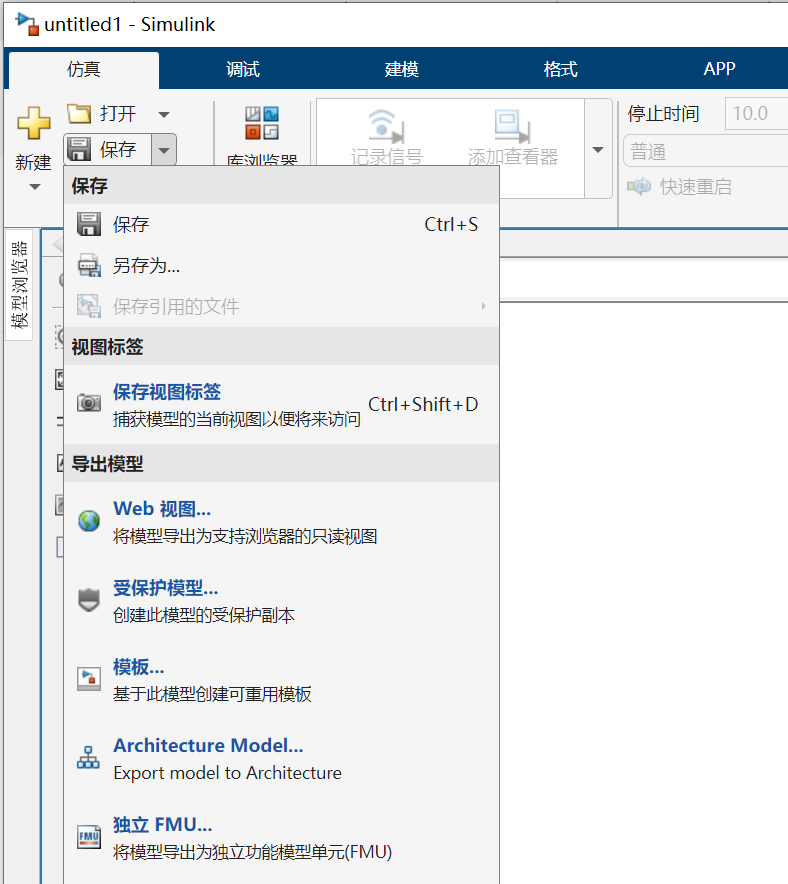
Task: Click the Save floppy disk toolbar icon
Action: pyautogui.click(x=79, y=149)
